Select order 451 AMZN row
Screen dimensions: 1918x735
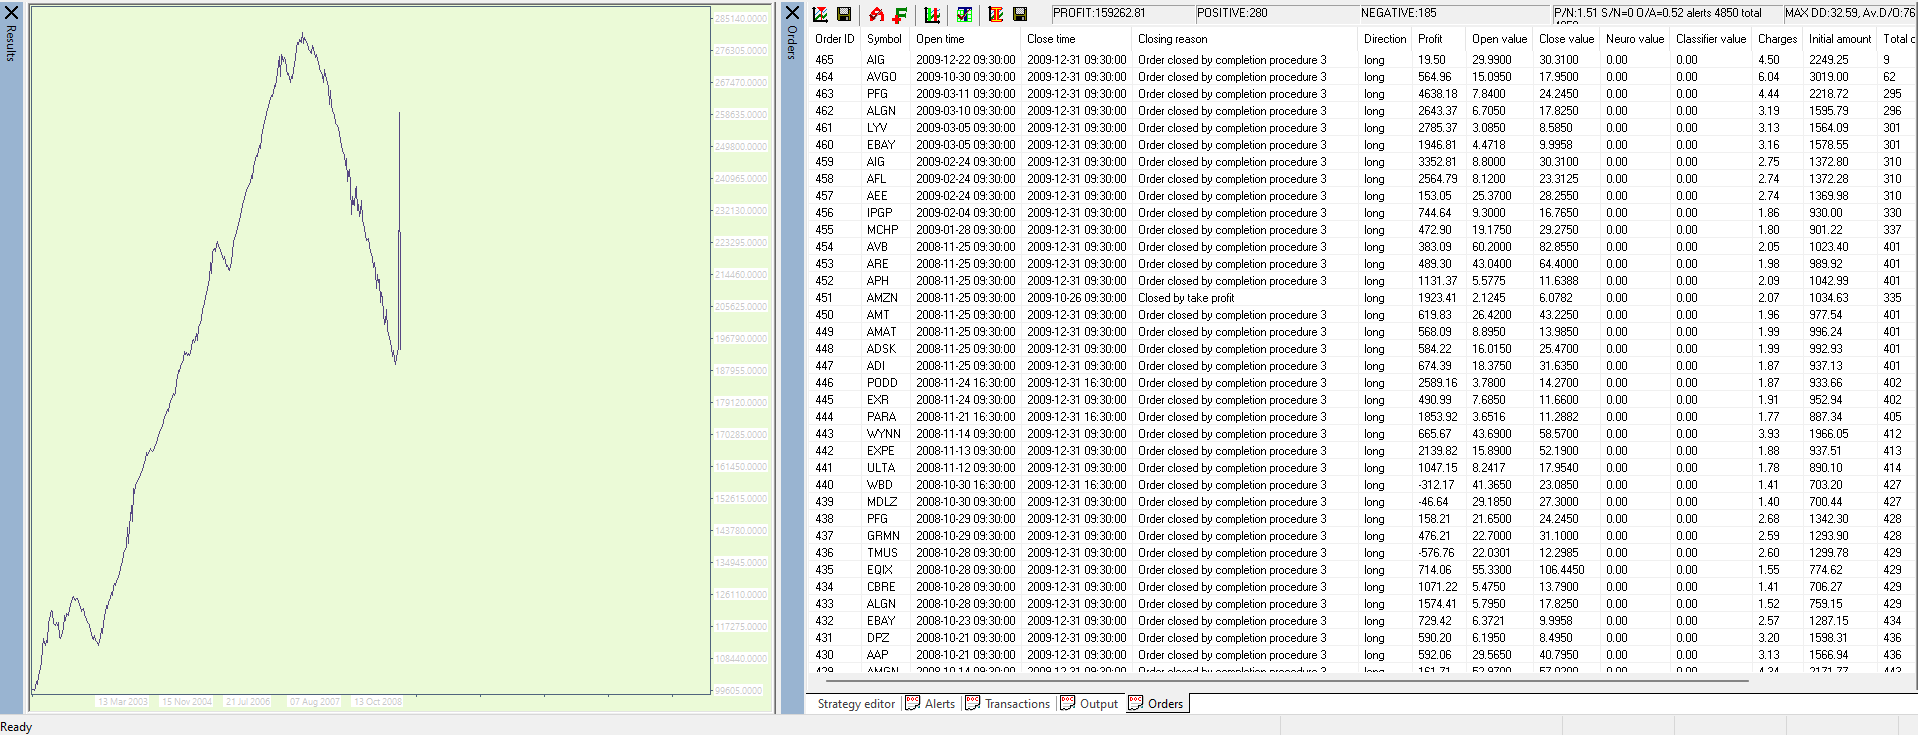pos(1100,298)
